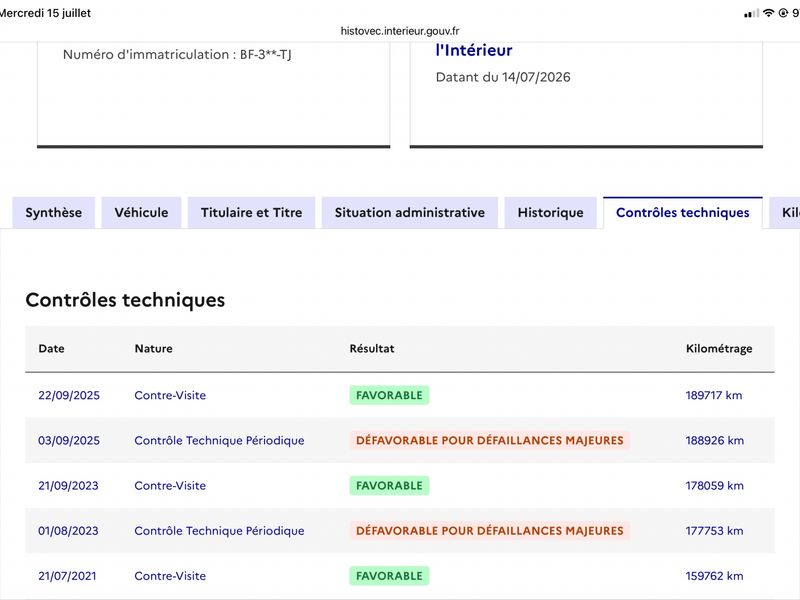800x600 pixels.
Task: Click the Contrôles techniques section heading
Action: pyautogui.click(x=125, y=300)
